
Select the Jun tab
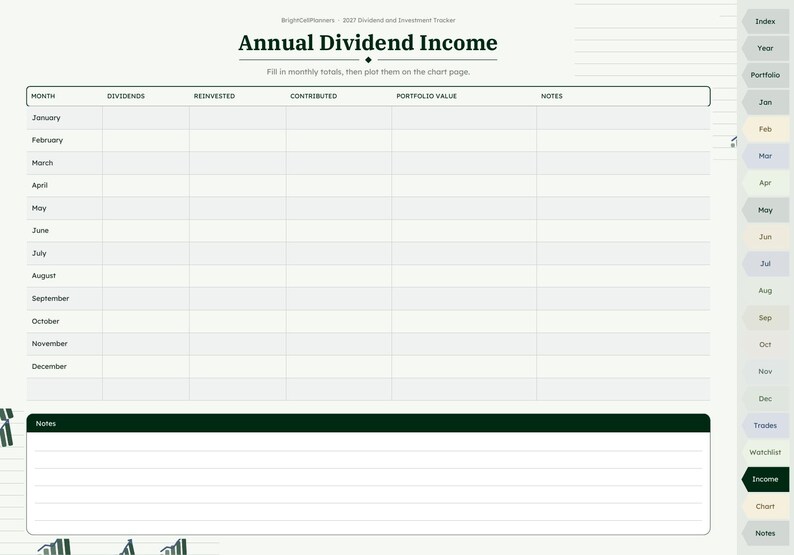click(x=765, y=237)
